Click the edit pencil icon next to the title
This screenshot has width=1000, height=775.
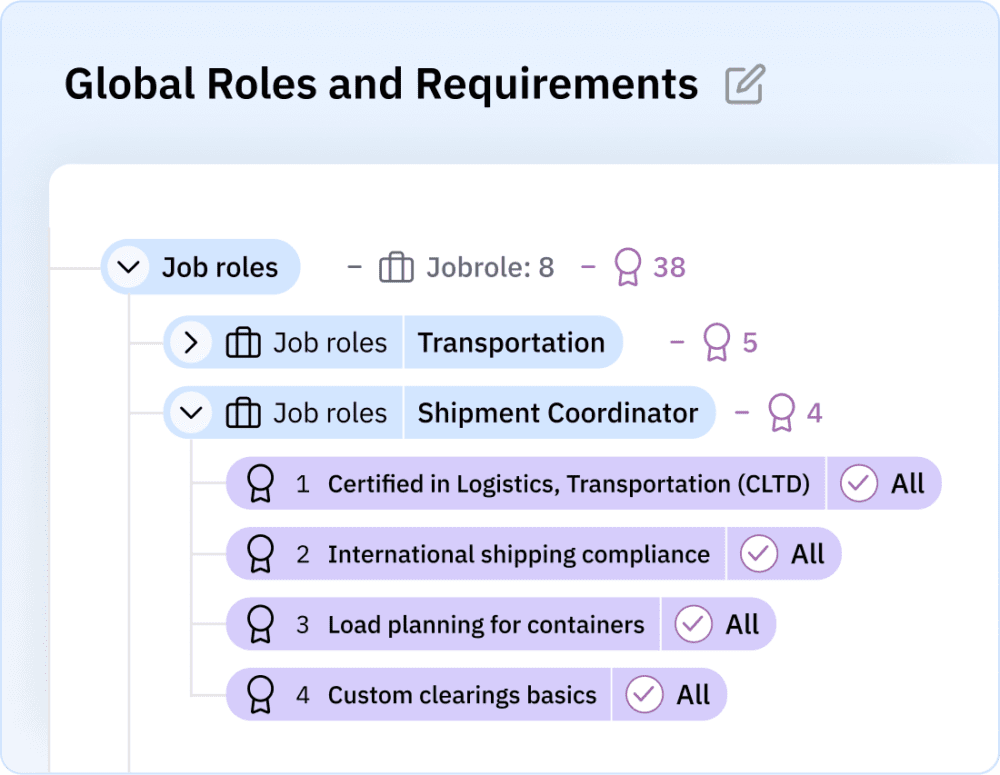click(742, 84)
